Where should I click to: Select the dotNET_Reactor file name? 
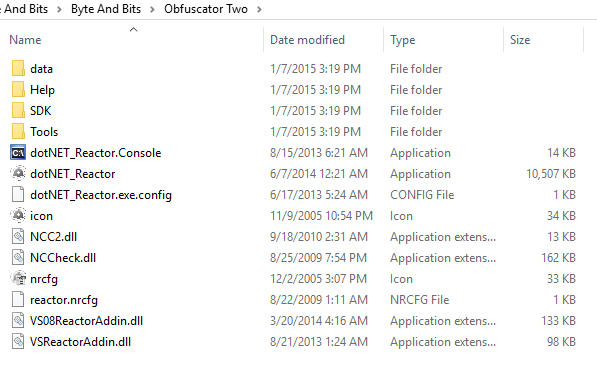click(73, 174)
